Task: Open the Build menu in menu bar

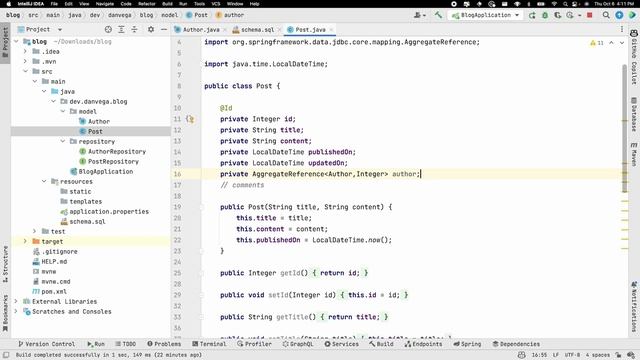Action: click(x=167, y=4)
